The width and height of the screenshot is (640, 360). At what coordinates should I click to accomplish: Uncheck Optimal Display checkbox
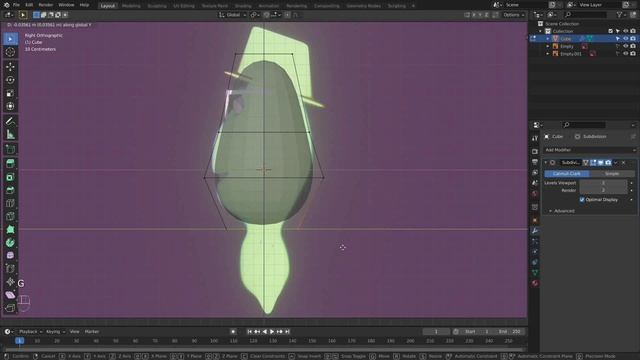[x=582, y=200]
